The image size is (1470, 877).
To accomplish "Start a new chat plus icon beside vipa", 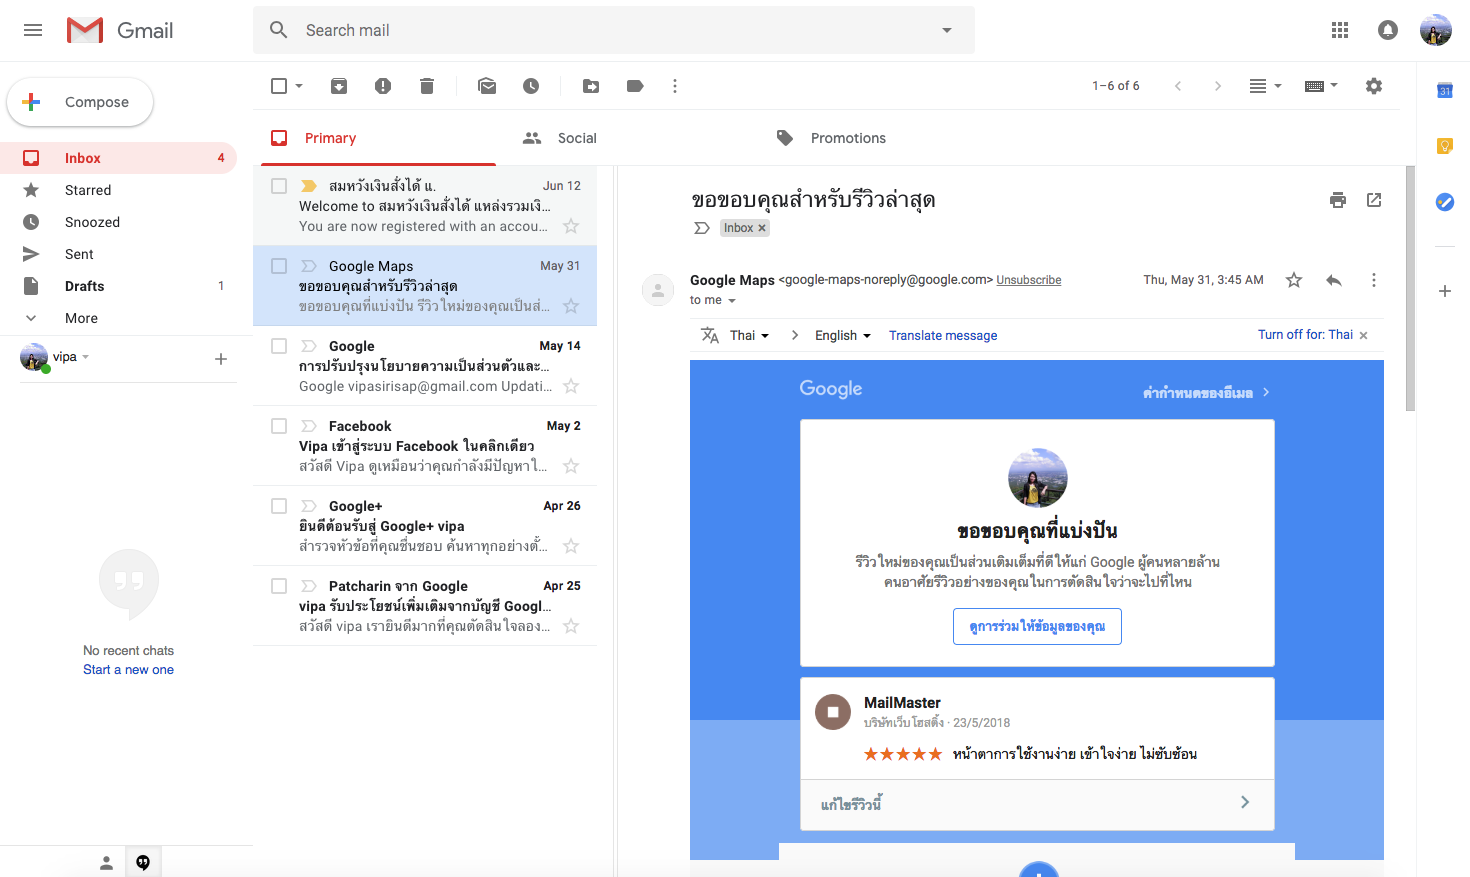I will (221, 359).
